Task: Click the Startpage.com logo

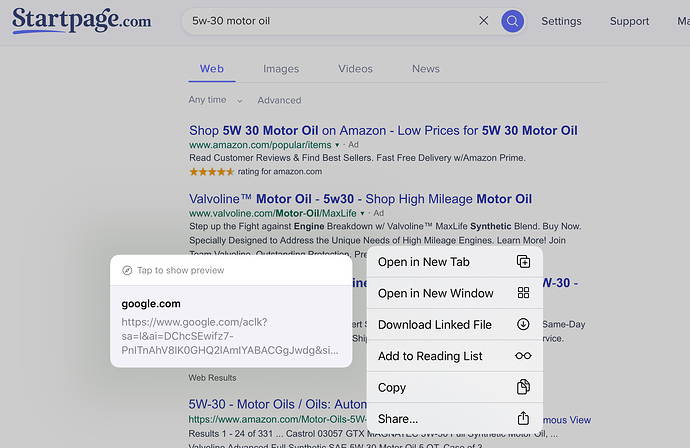Action: point(82,20)
